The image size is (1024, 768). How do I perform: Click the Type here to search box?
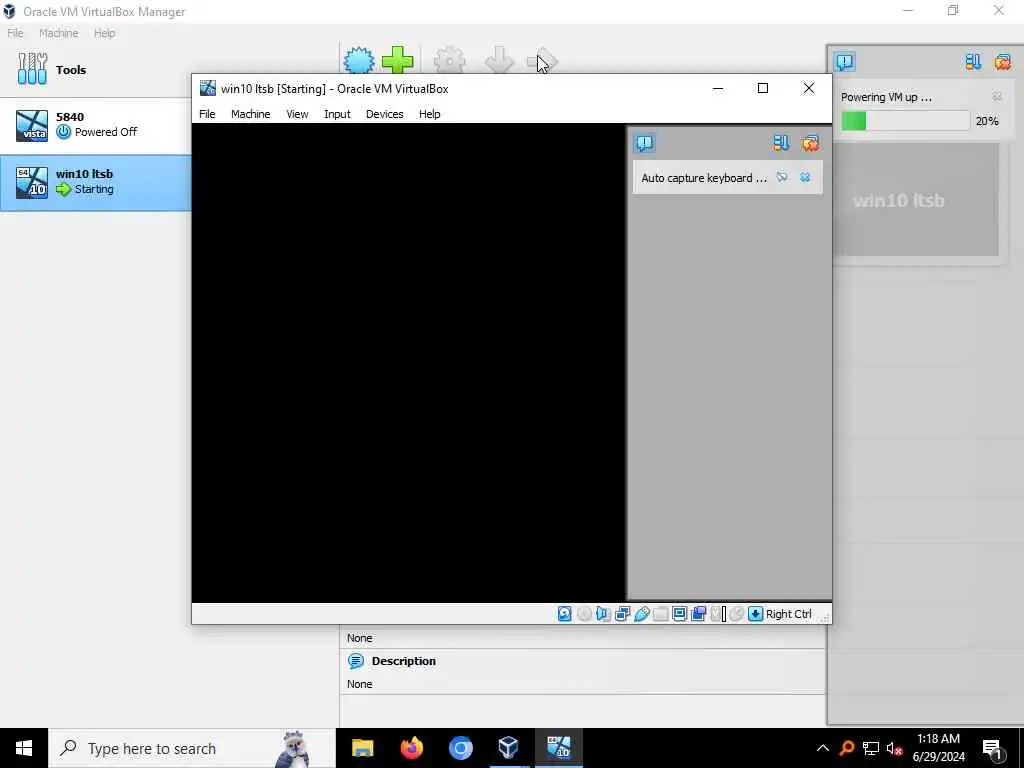point(192,748)
